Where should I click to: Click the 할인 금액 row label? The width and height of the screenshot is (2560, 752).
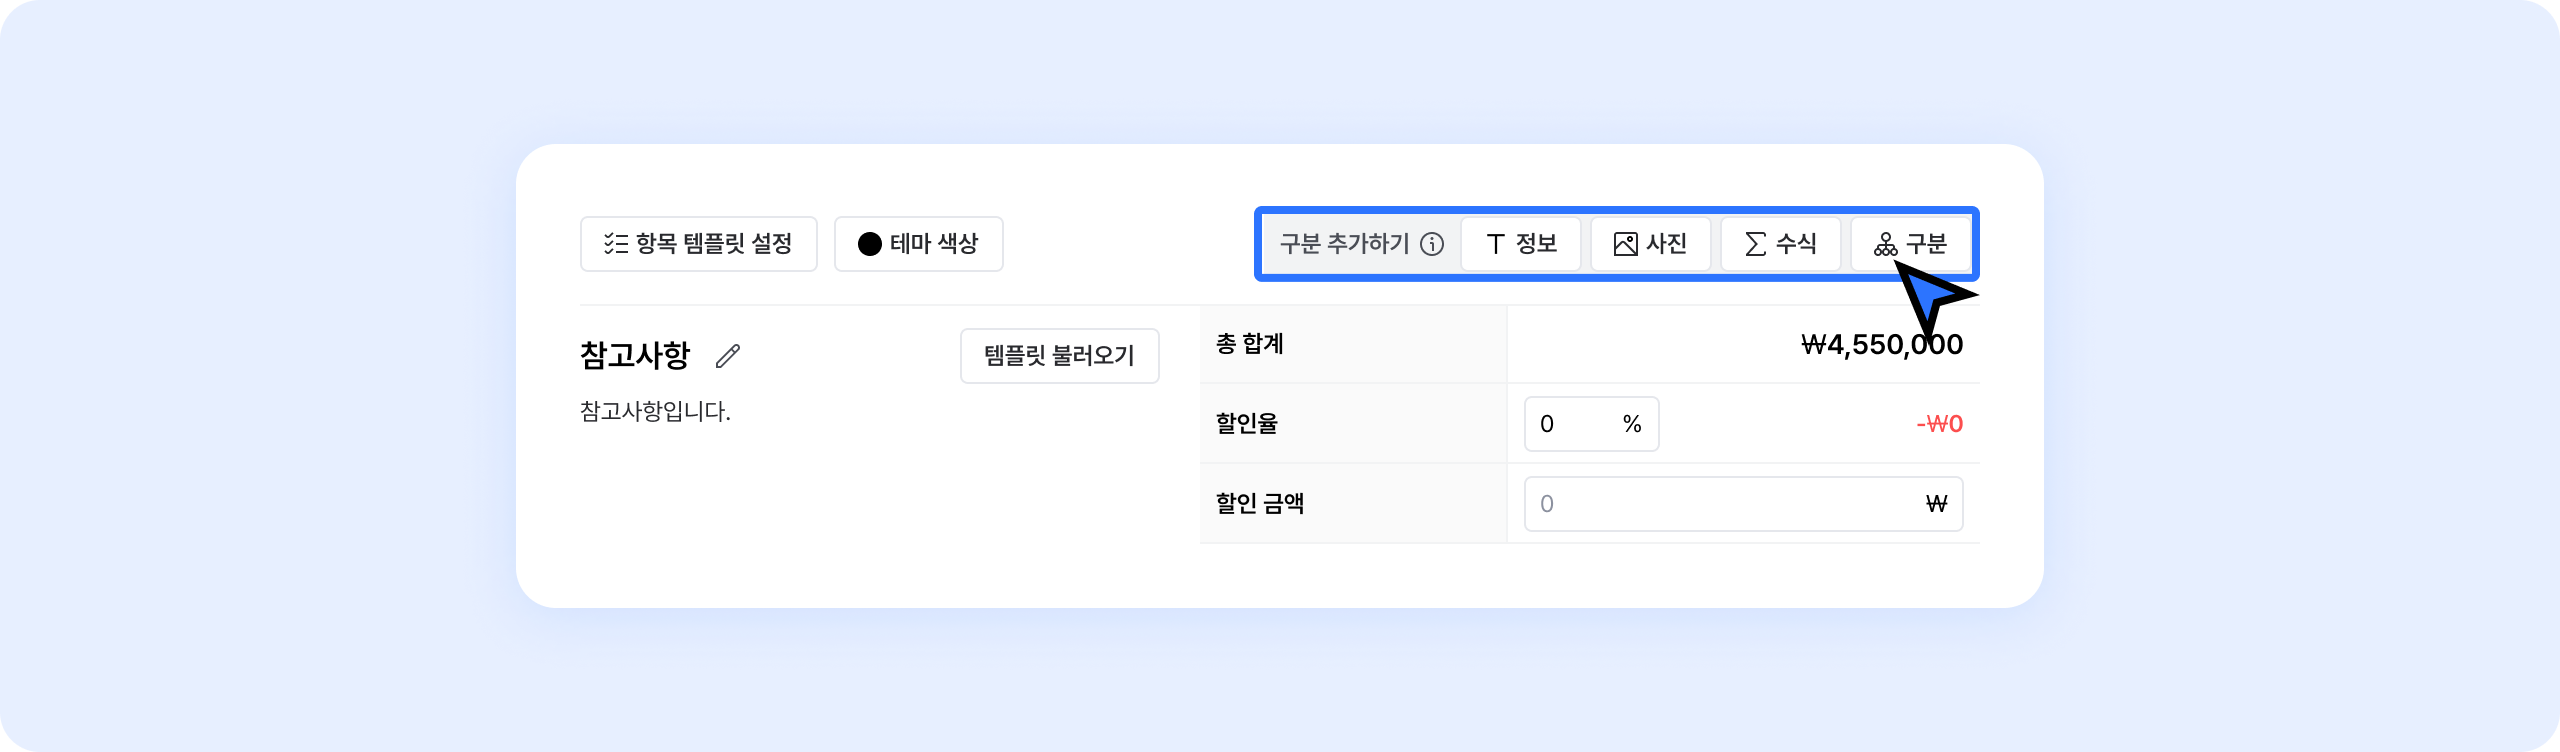(x=1259, y=504)
